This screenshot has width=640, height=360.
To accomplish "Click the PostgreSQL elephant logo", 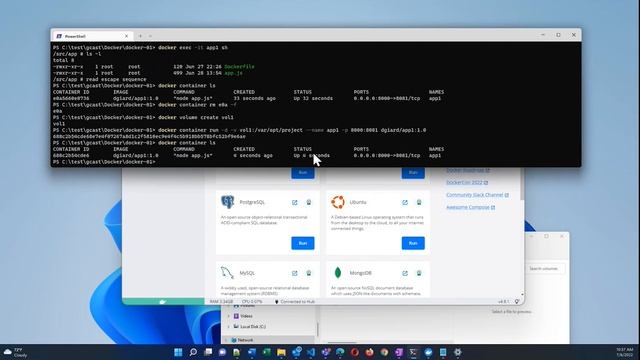I will (x=227, y=202).
